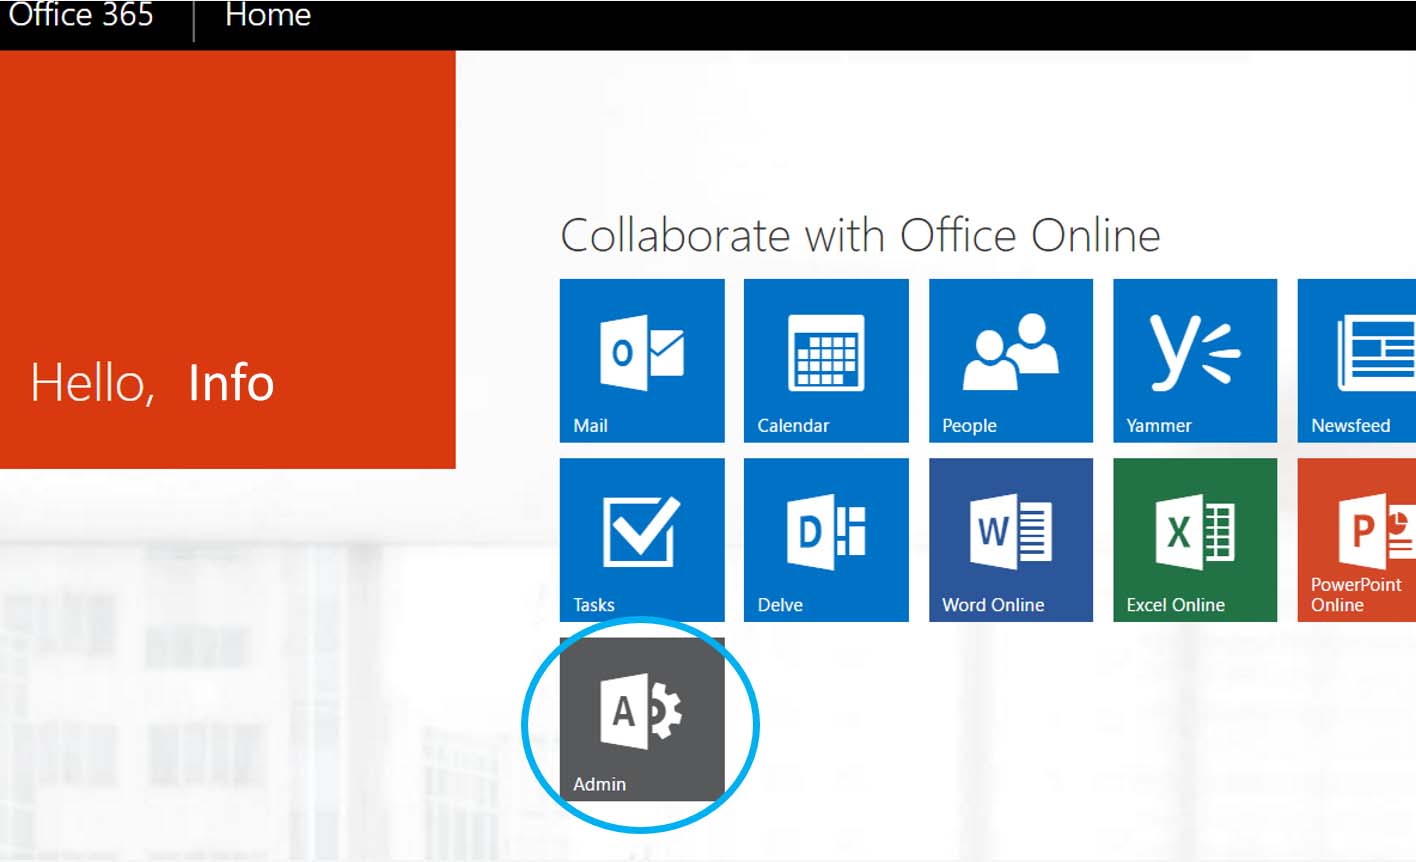Launch Excel Online via X icon

1194,531
